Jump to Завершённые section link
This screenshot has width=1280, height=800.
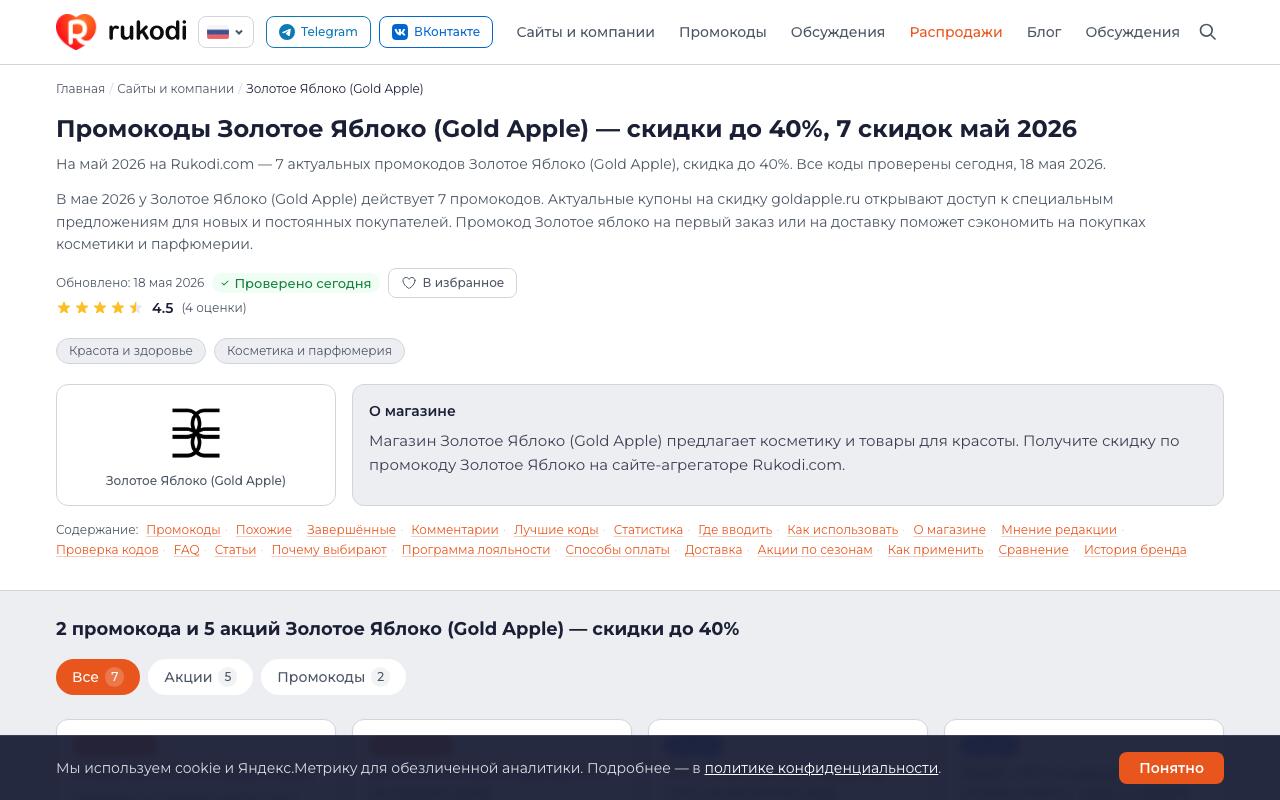tap(351, 530)
